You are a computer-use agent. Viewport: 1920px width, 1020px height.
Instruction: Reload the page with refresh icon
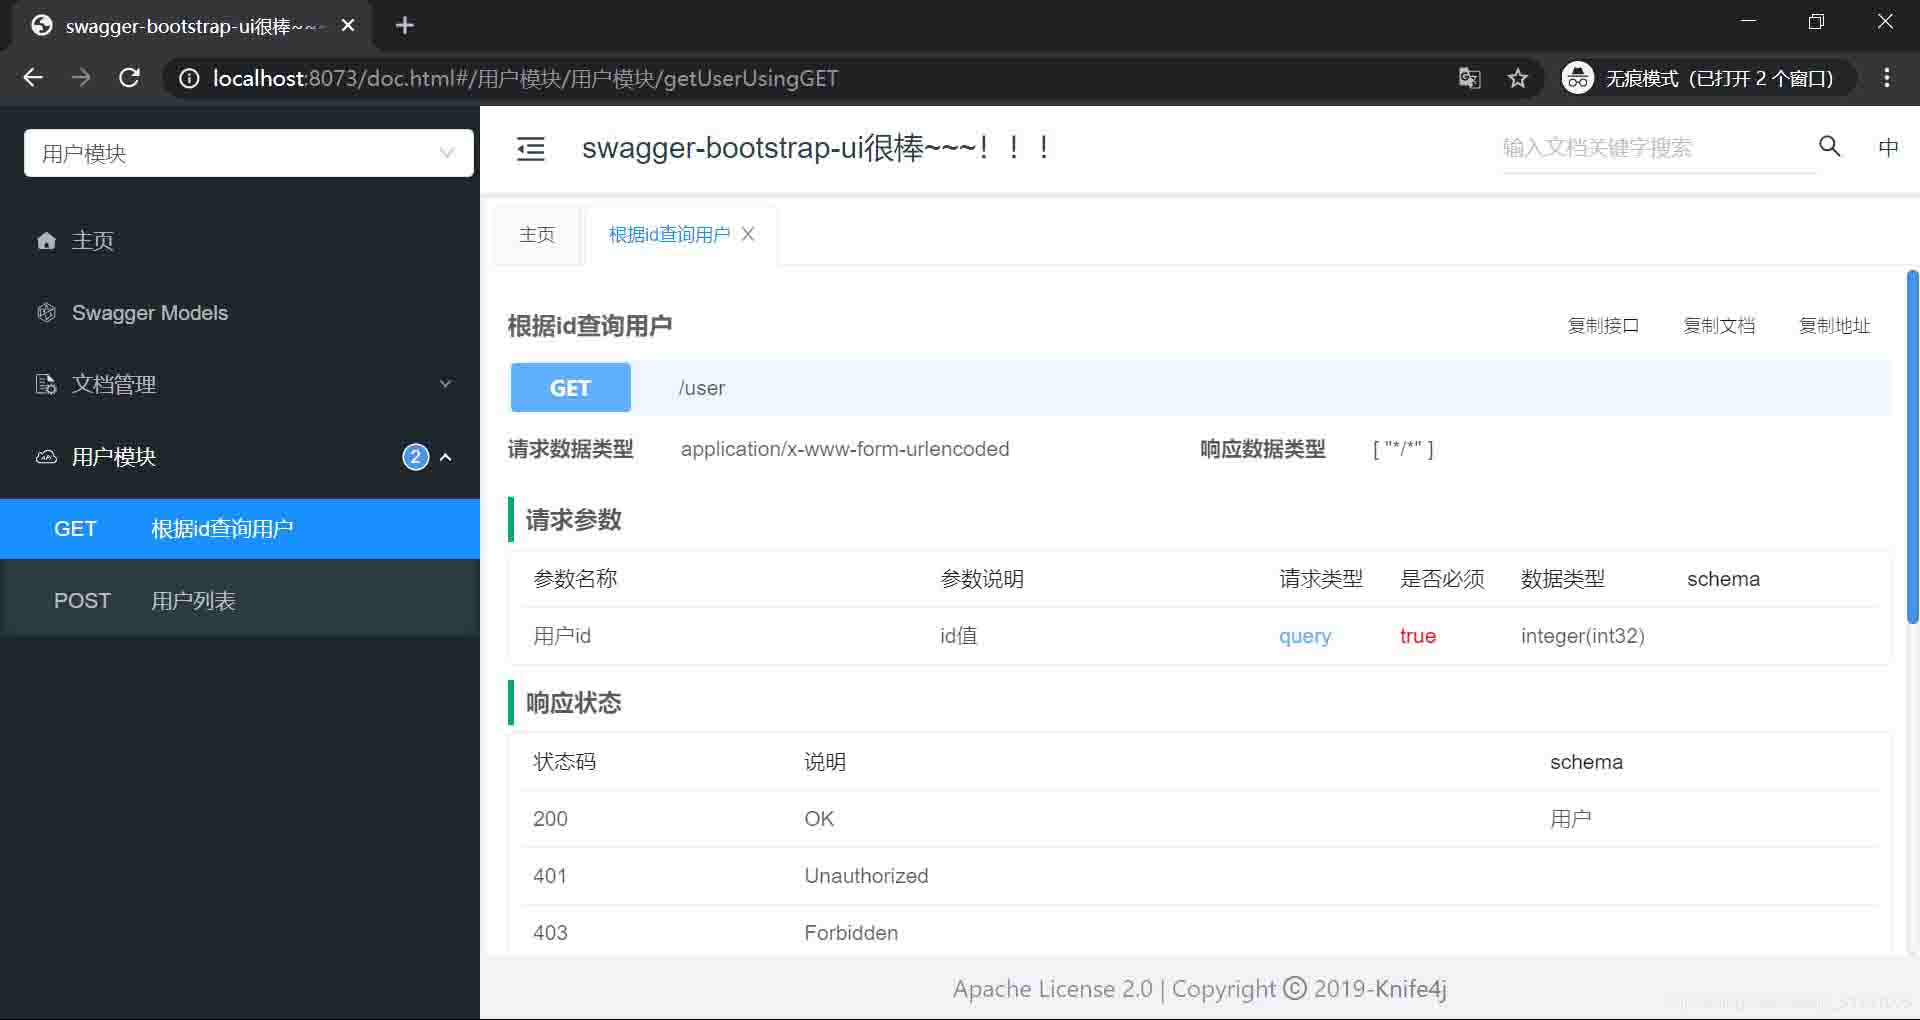[129, 78]
